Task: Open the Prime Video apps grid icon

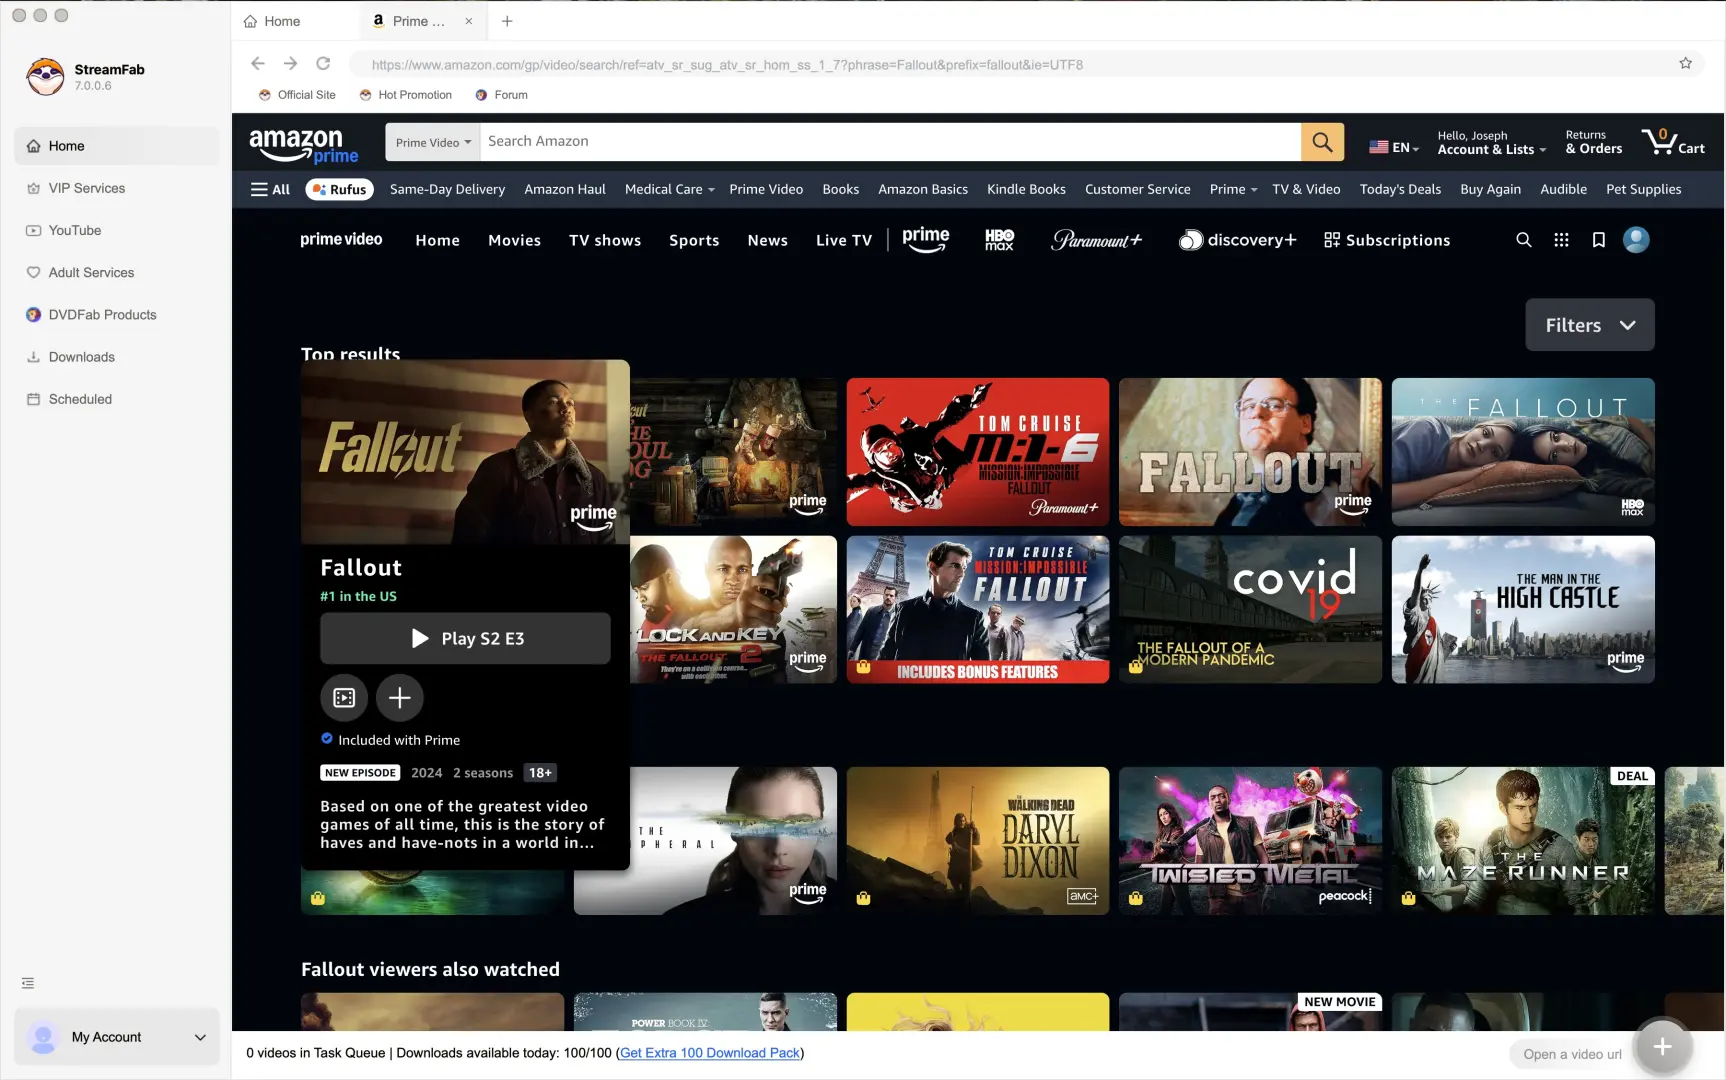Action: (1561, 240)
